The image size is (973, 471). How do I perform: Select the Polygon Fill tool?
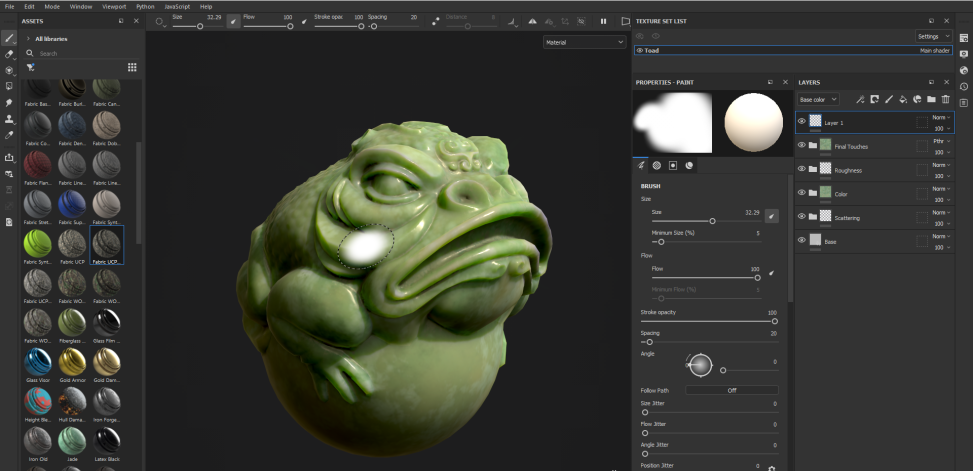click(9, 86)
